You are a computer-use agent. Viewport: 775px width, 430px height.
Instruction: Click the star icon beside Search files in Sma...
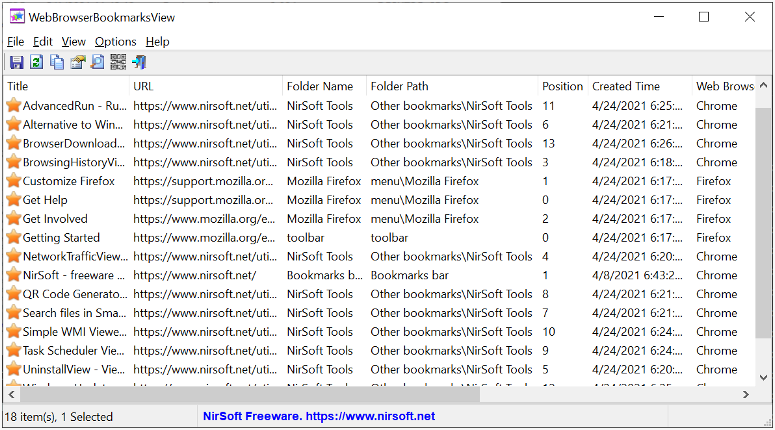coord(13,312)
